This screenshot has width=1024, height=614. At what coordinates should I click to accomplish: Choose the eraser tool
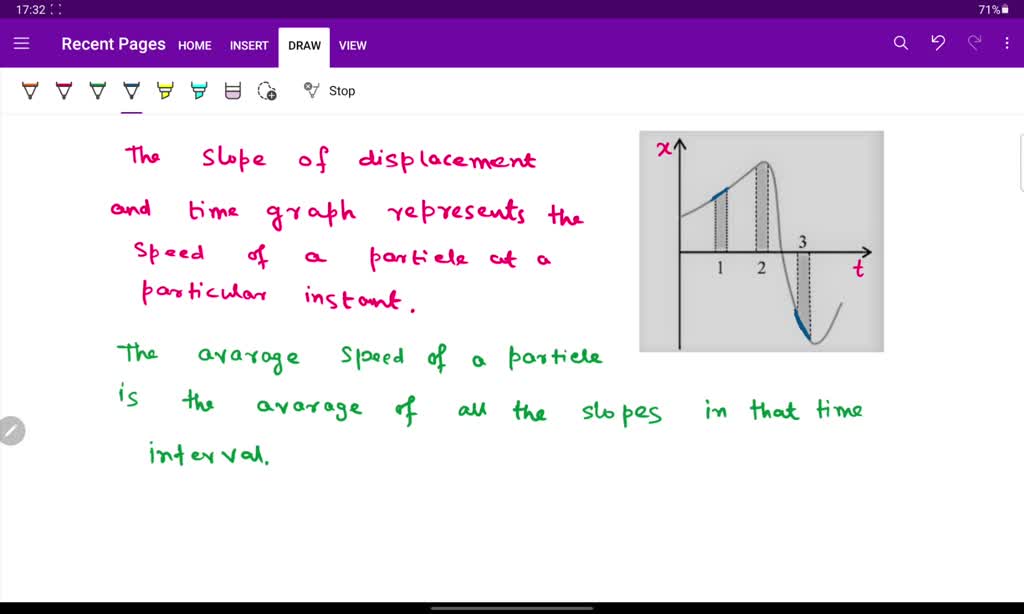233,91
